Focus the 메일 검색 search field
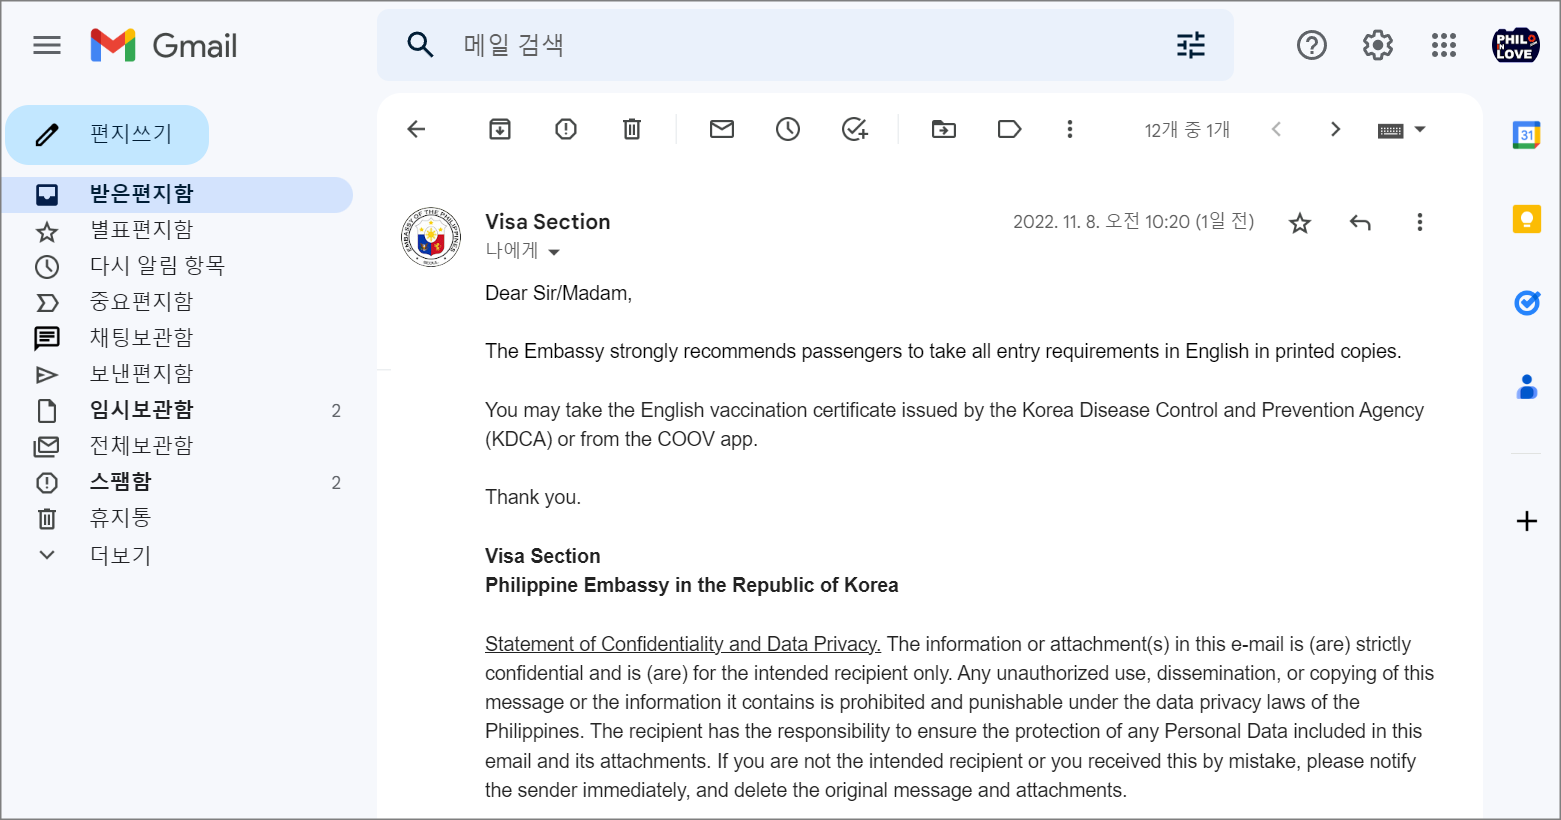This screenshot has height=820, width=1561. click(x=805, y=45)
